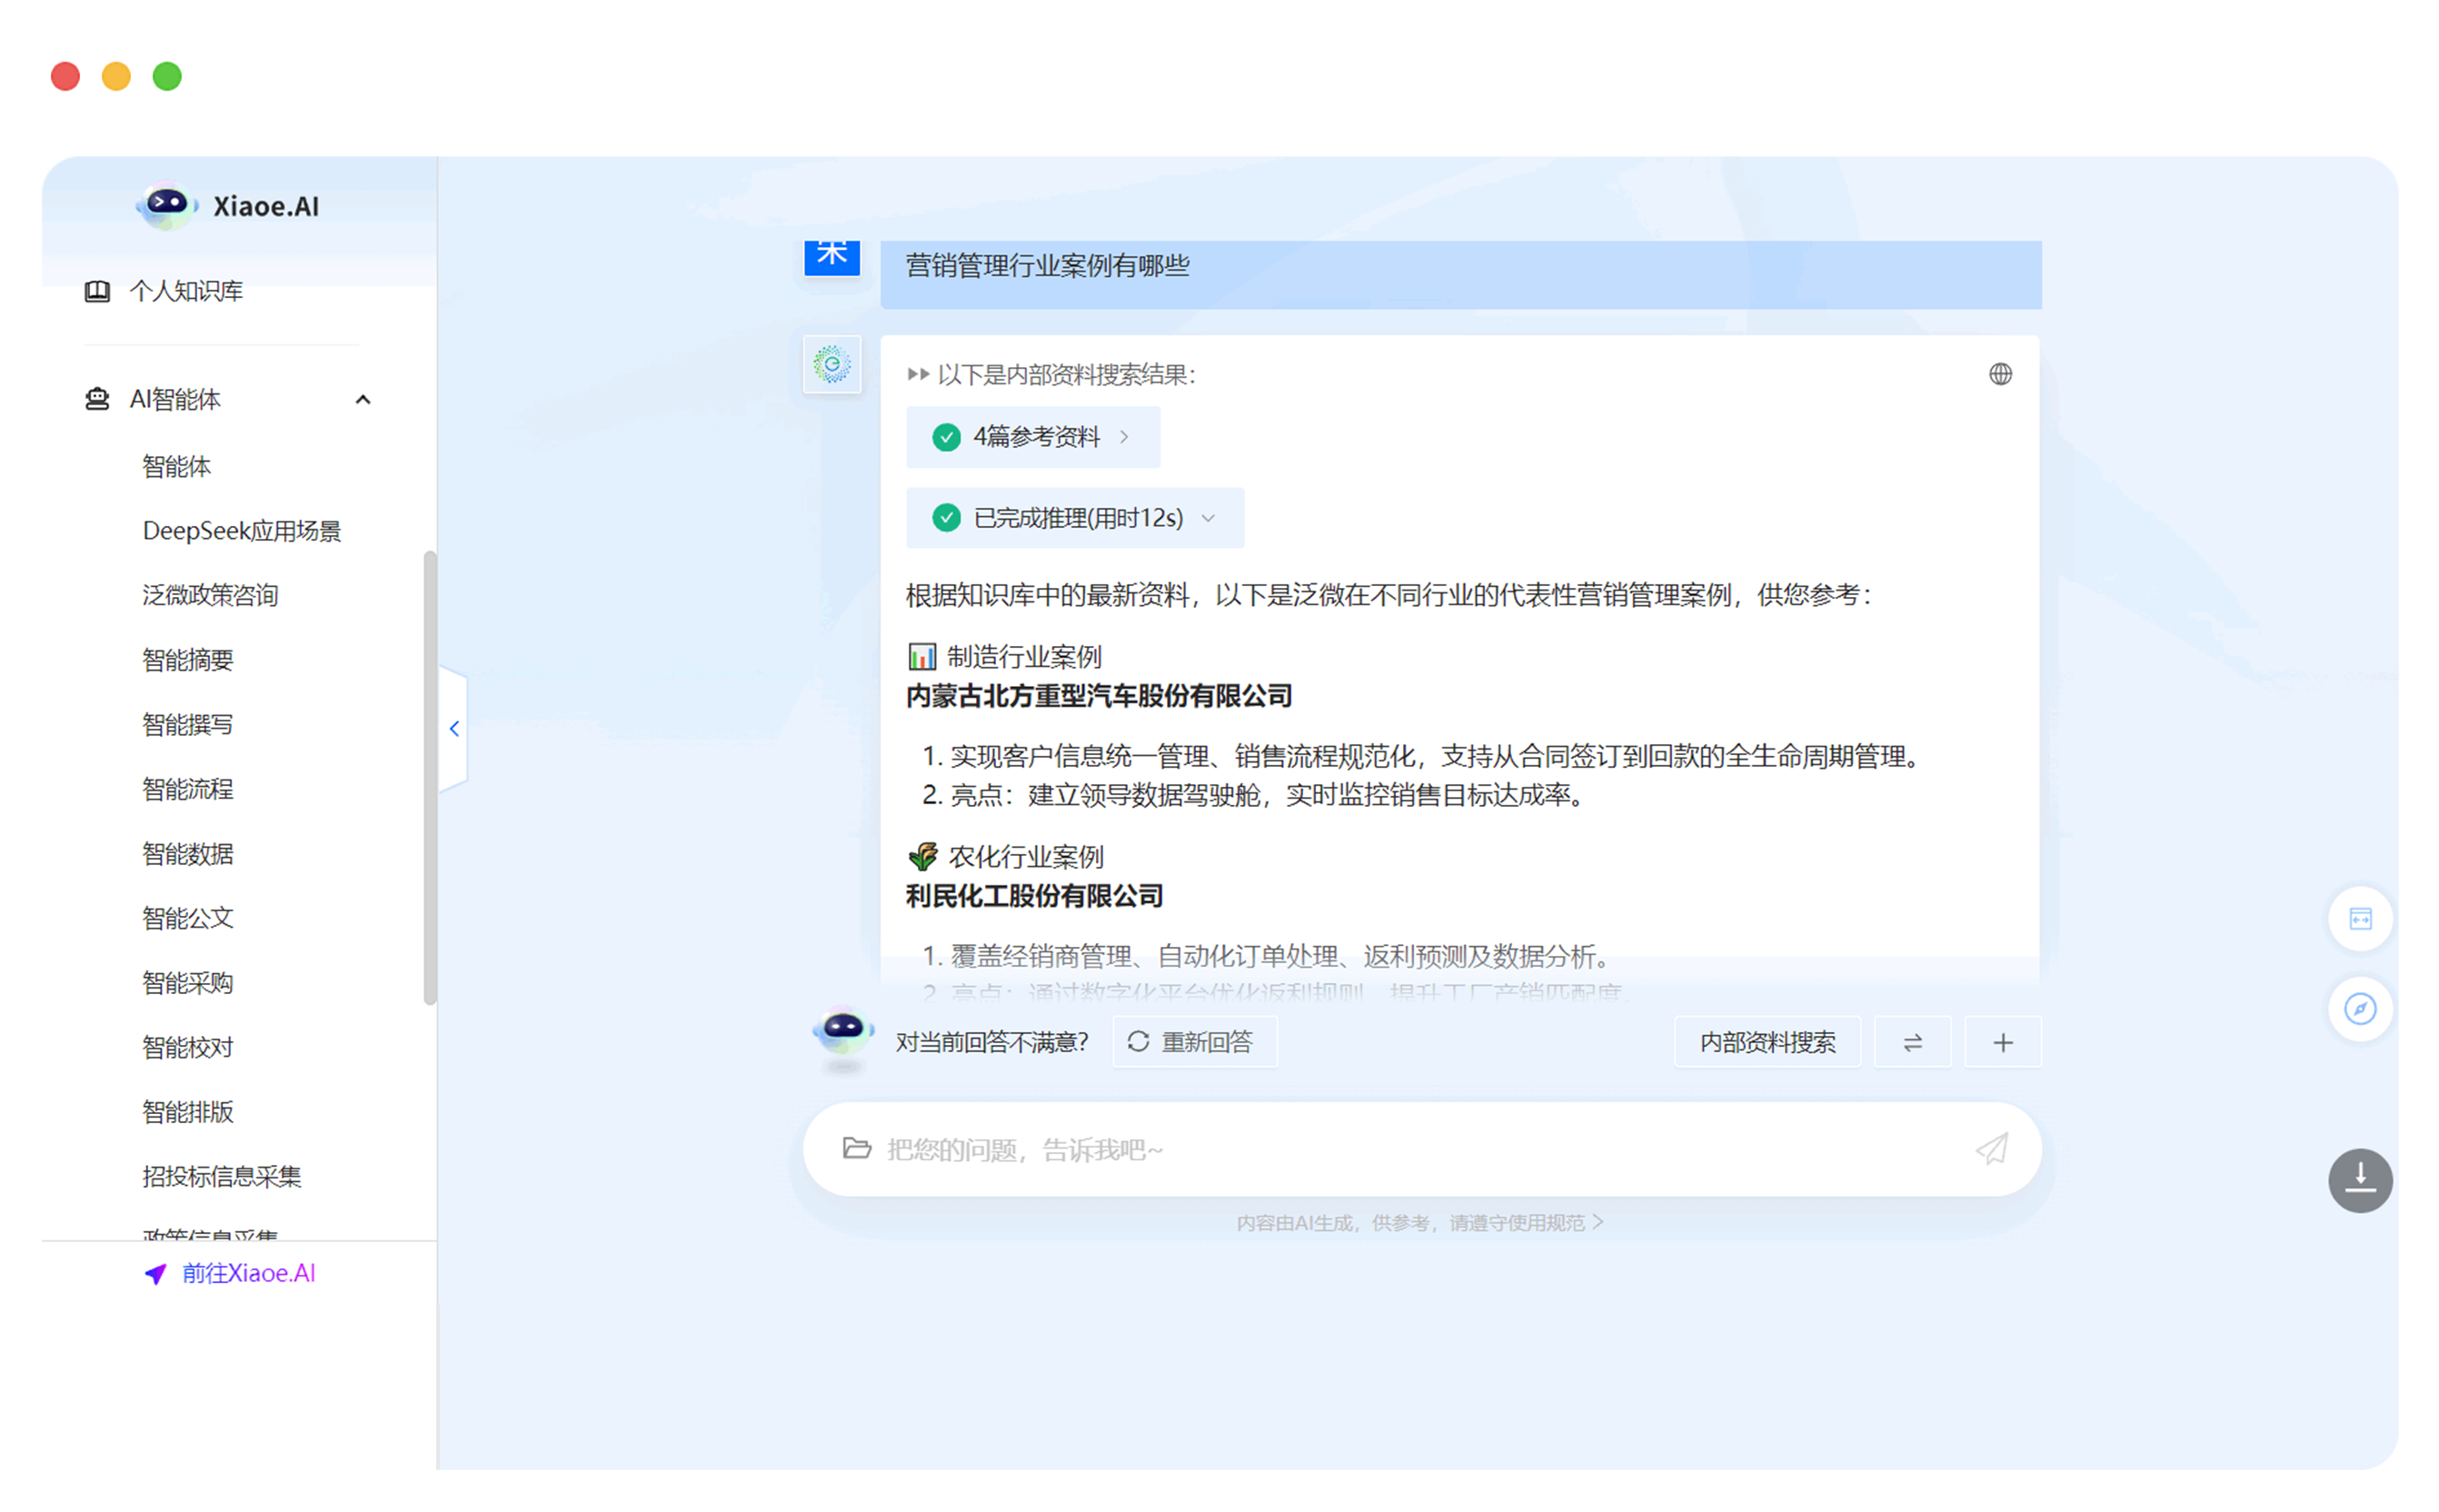Click the window layout icon on right edge
Screen dimensions: 2439x1512
2359,919
